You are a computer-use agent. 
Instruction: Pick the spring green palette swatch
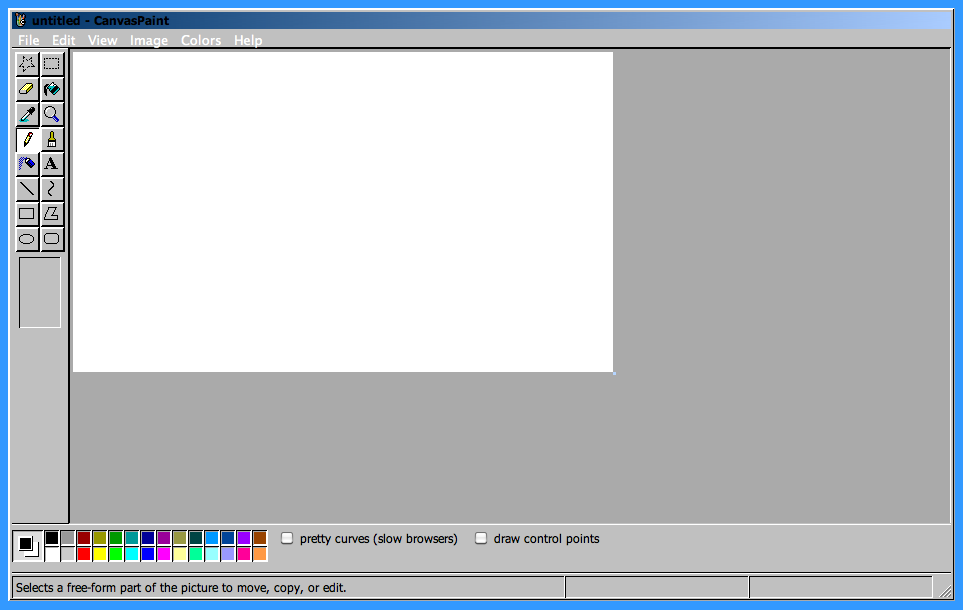[x=196, y=554]
